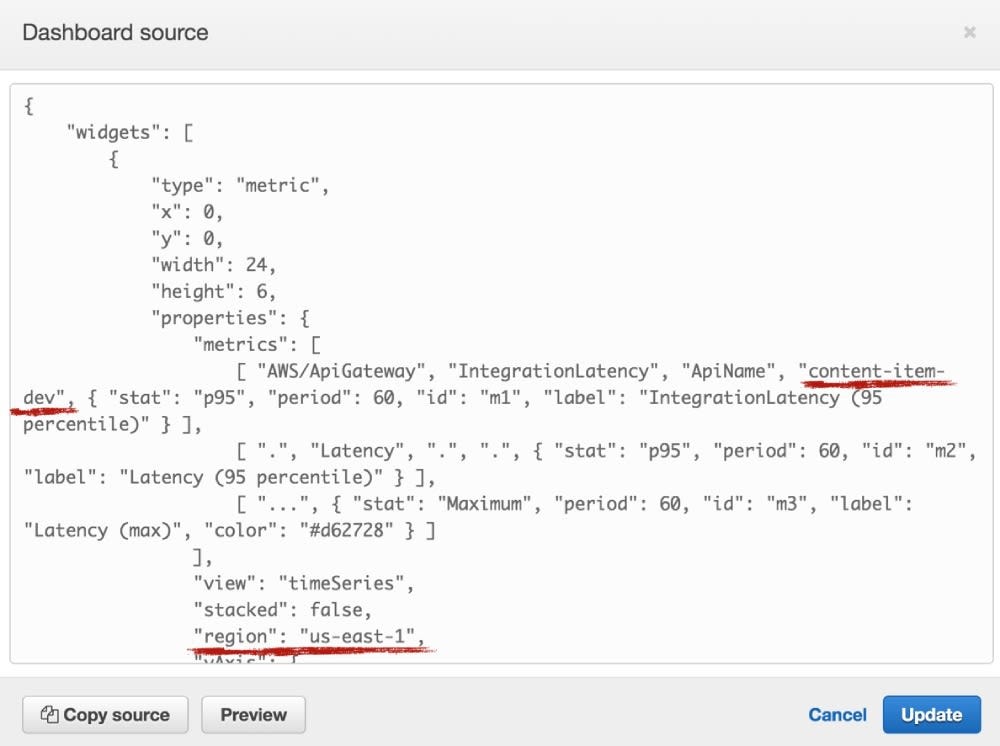Click the "widgets" key in the source
The width and height of the screenshot is (1000, 746).
pos(114,133)
